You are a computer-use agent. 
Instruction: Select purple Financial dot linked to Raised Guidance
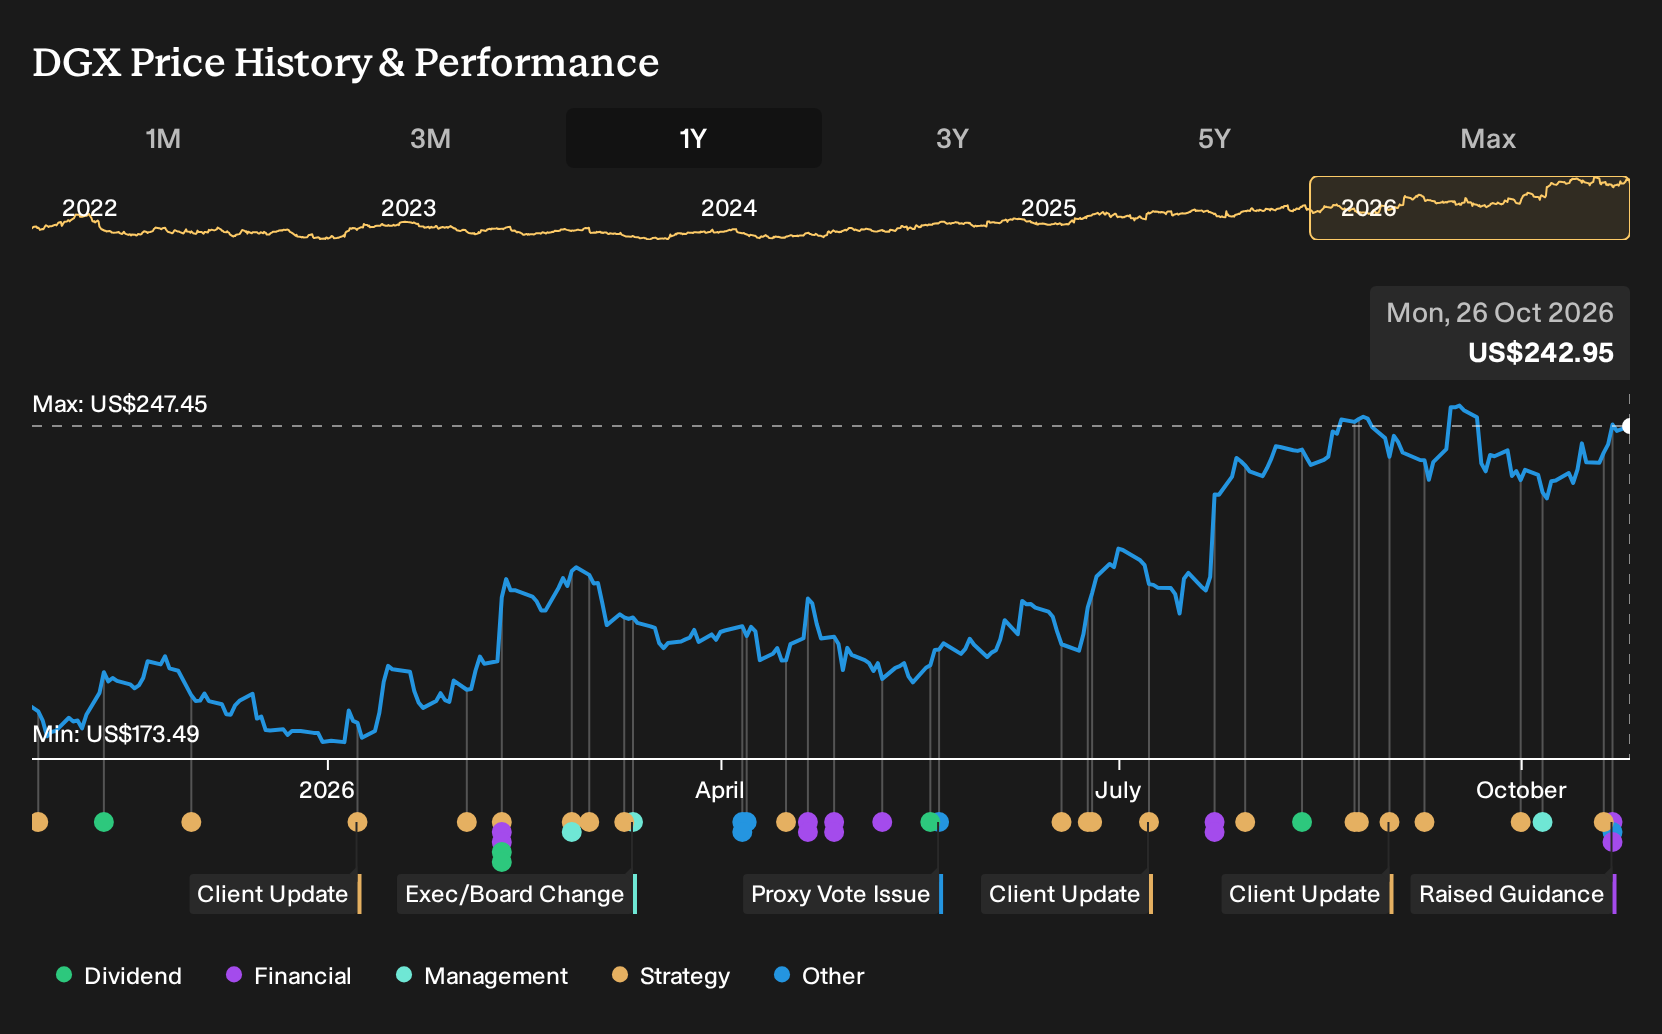(1612, 842)
